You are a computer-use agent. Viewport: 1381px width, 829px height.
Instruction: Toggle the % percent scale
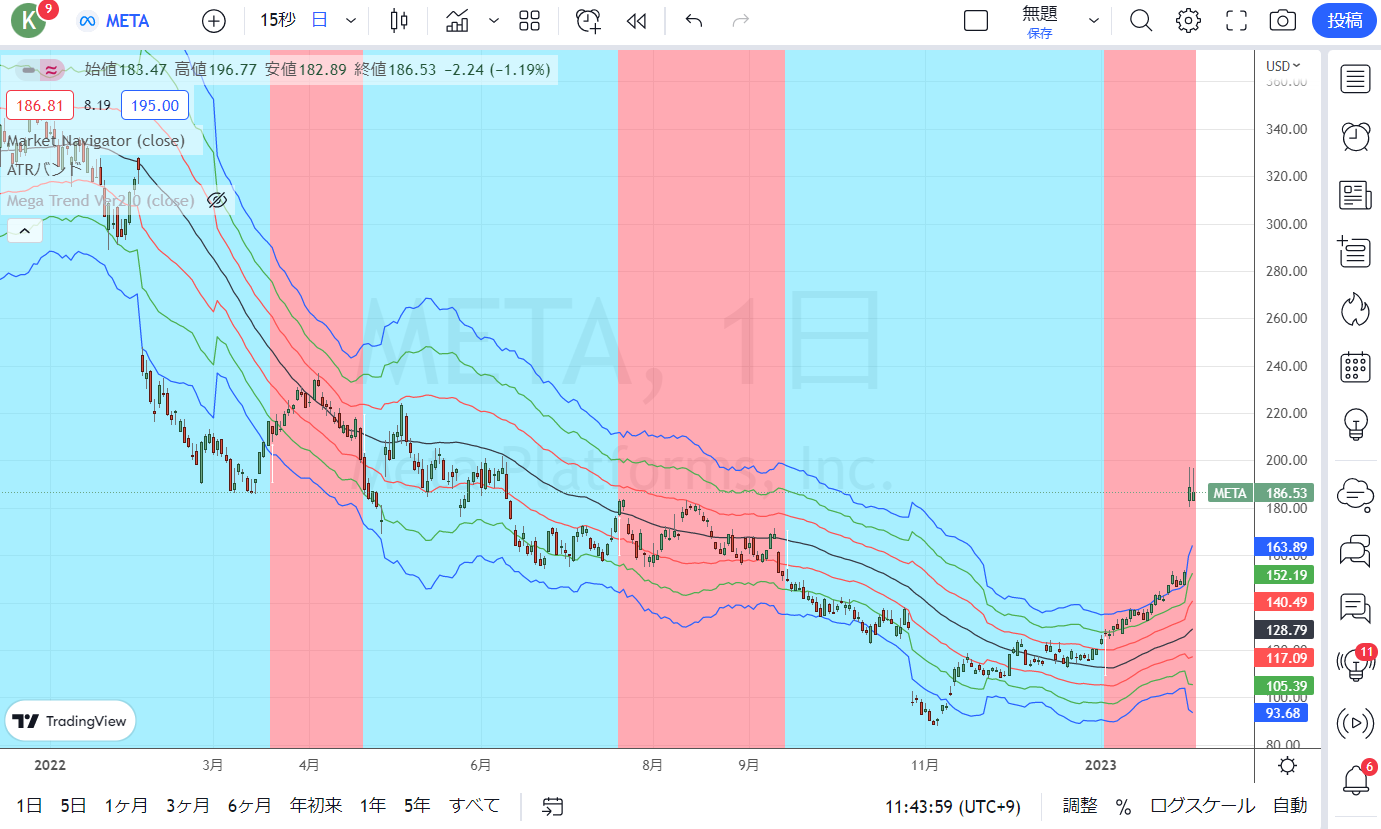tap(1124, 806)
